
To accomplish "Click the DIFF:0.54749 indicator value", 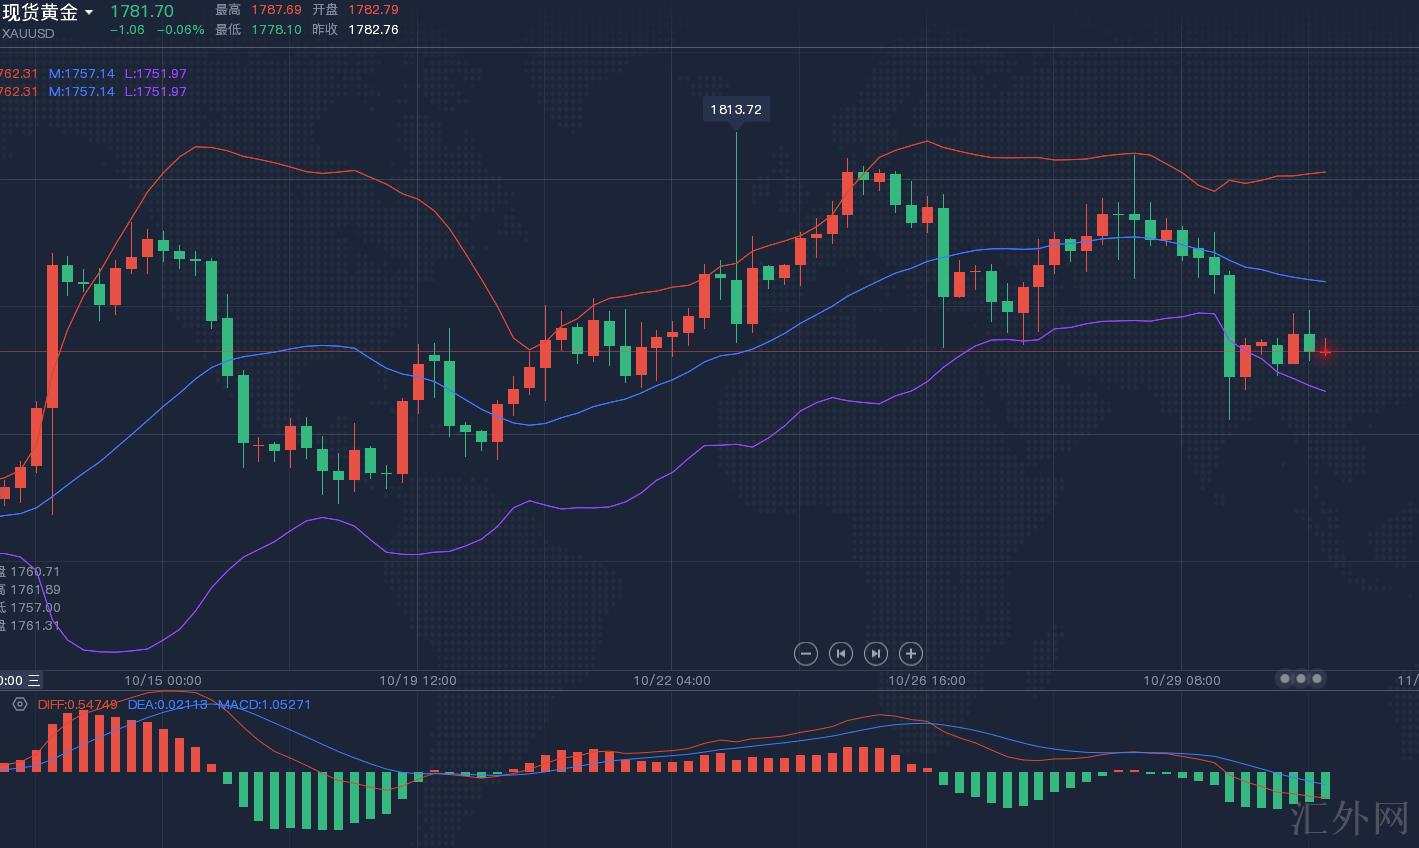I will click(77, 704).
